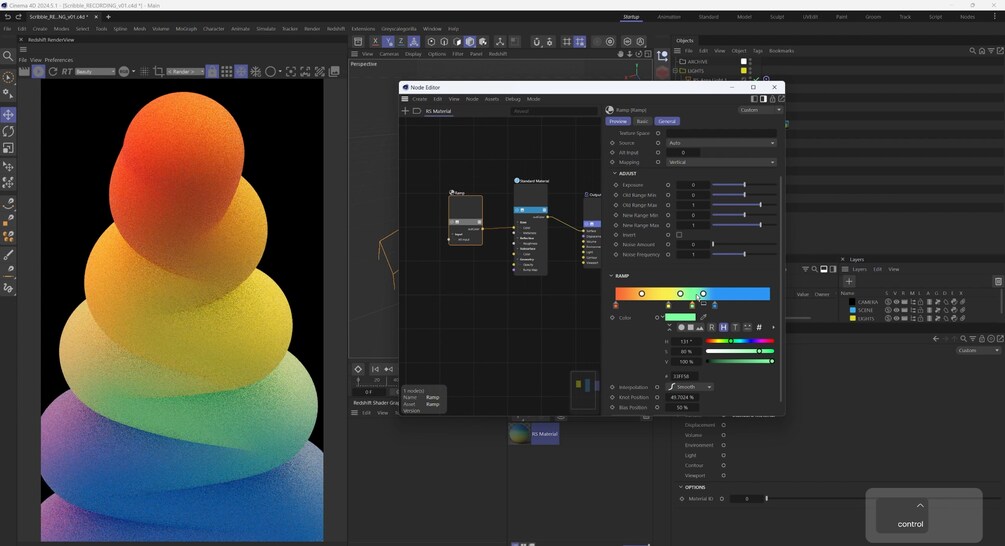Click the clapperboard render icon in RenderView

(x=24, y=72)
